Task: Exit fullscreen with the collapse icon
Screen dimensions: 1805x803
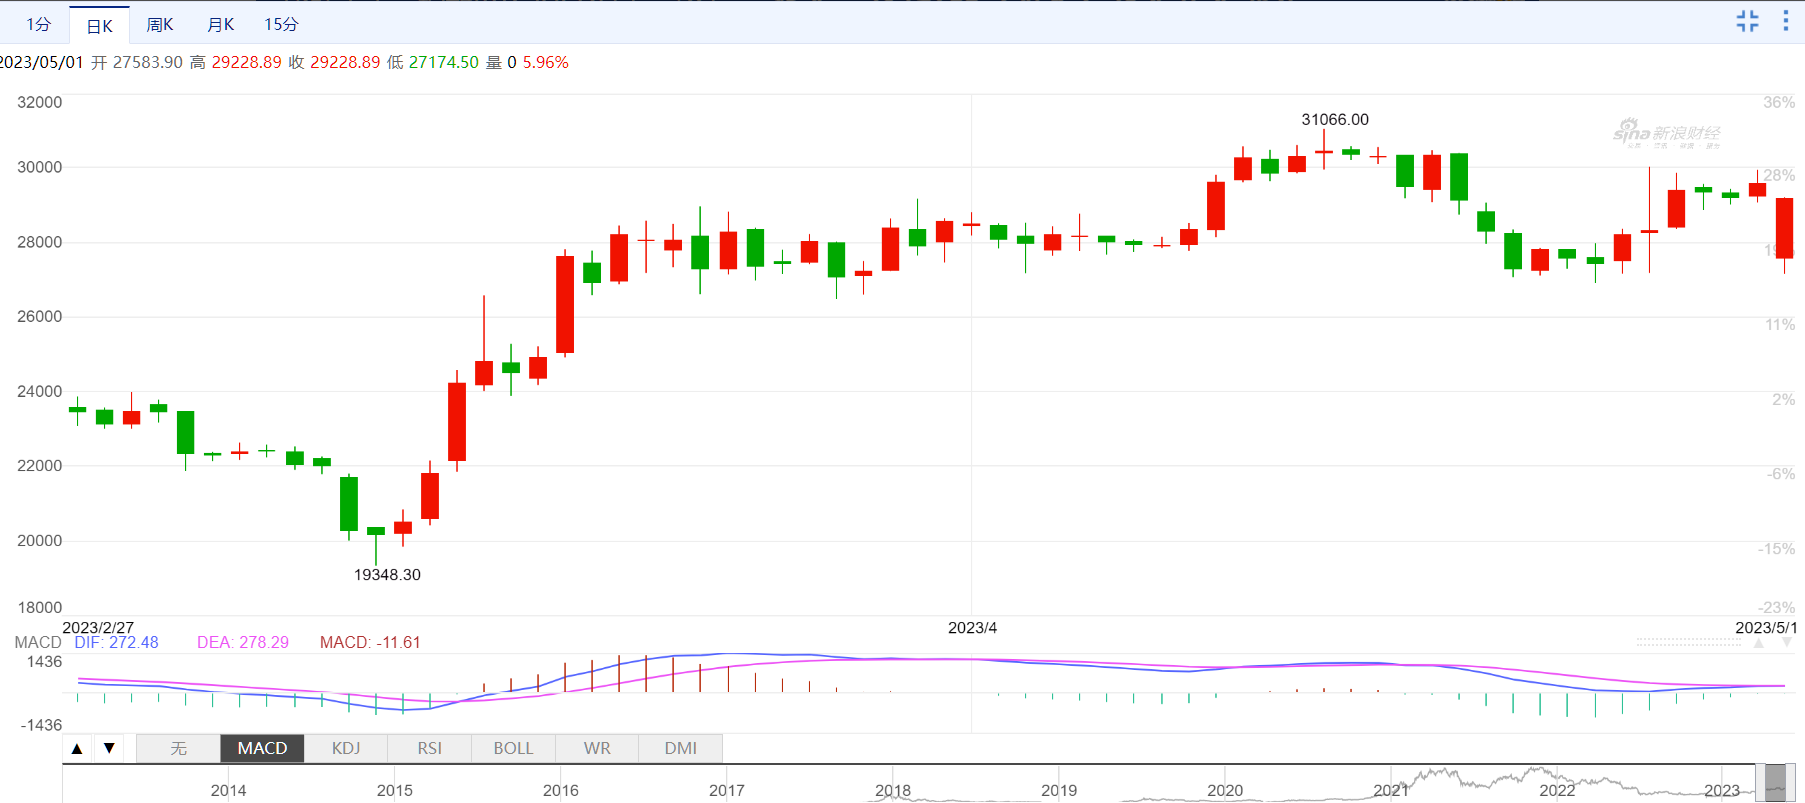Action: tap(1747, 21)
